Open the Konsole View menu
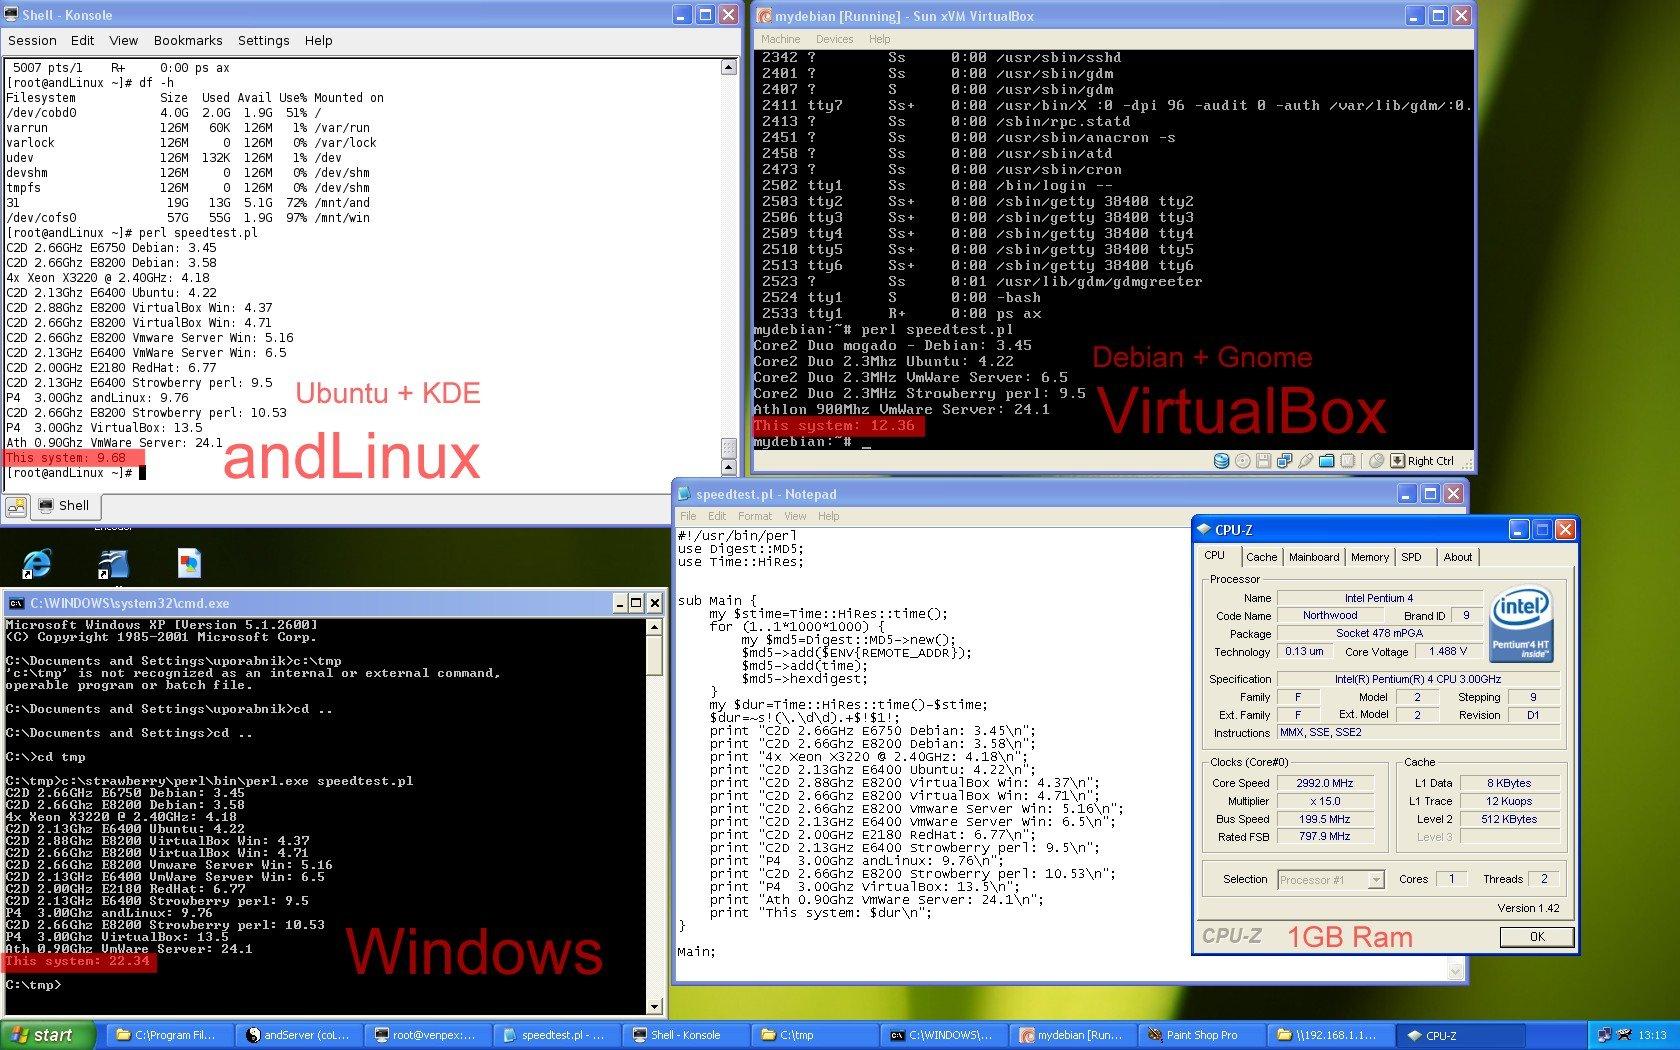 (124, 40)
